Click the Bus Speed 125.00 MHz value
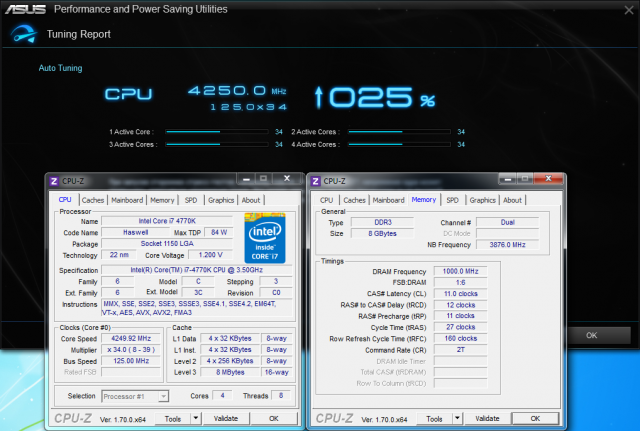 point(131,361)
